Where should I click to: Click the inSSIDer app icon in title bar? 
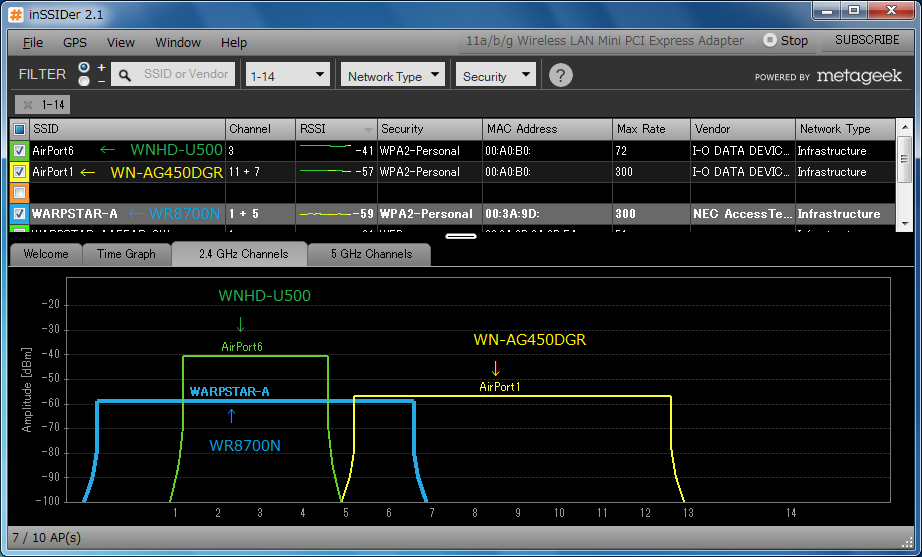pos(16,14)
